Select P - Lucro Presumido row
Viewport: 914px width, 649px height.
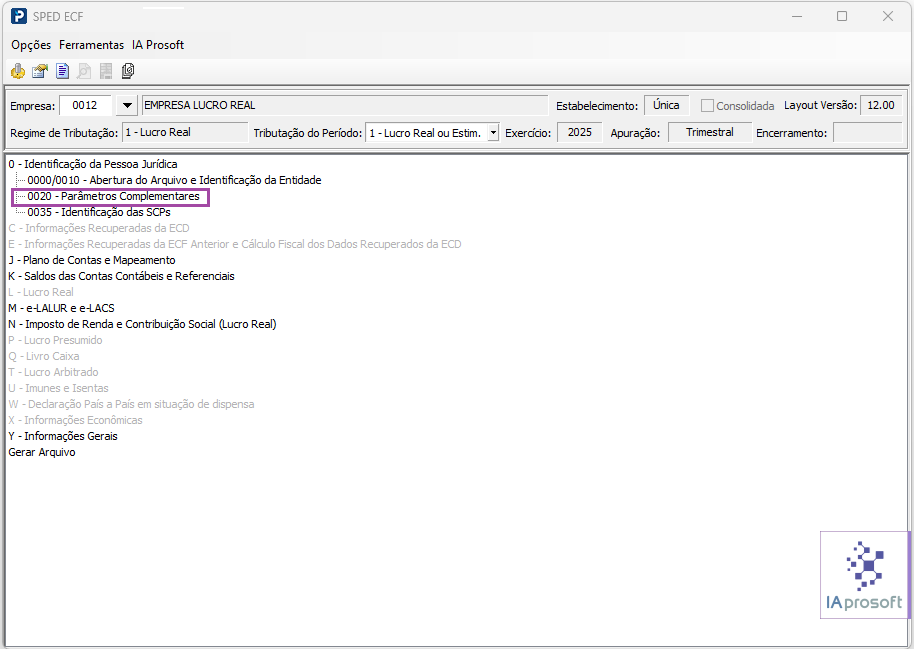55,340
